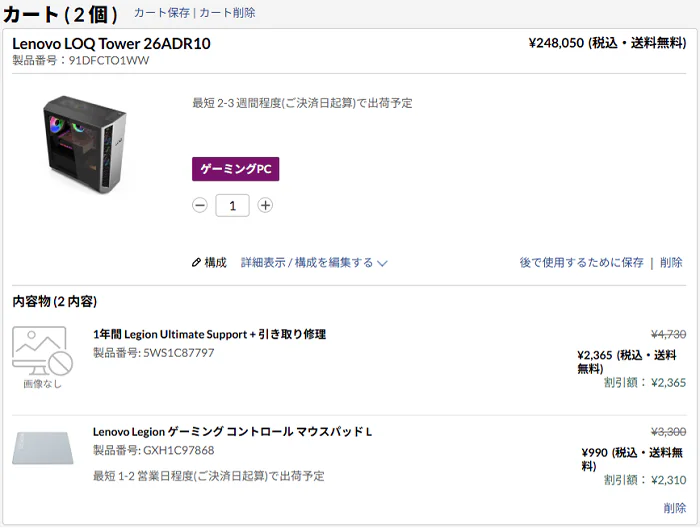Click 1年間 Legion Ultimate Support title
Viewport: 700px width, 528px height.
[209, 334]
